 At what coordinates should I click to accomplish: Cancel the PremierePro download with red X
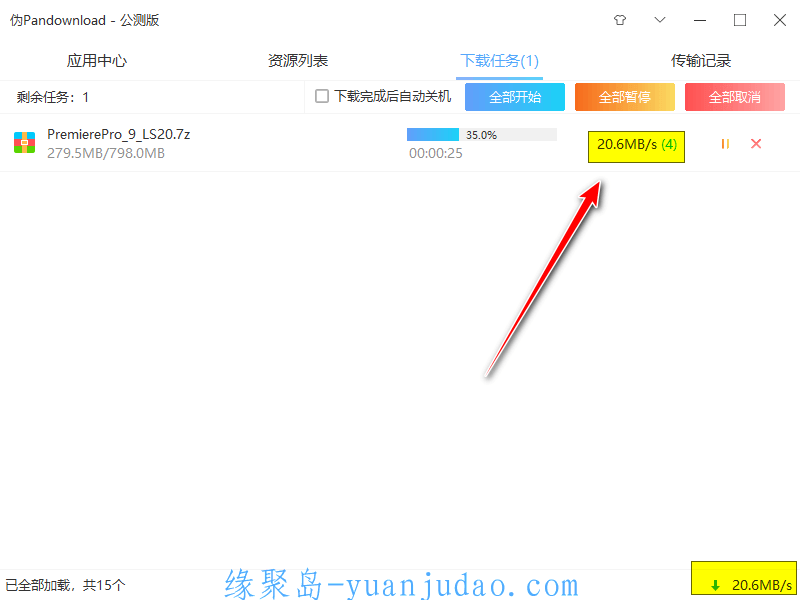(756, 144)
